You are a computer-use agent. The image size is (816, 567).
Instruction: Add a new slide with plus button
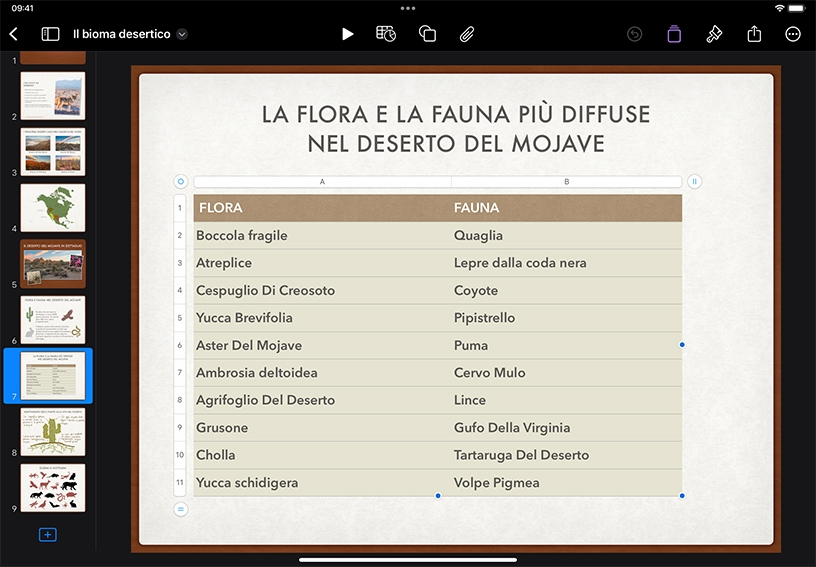click(x=47, y=534)
